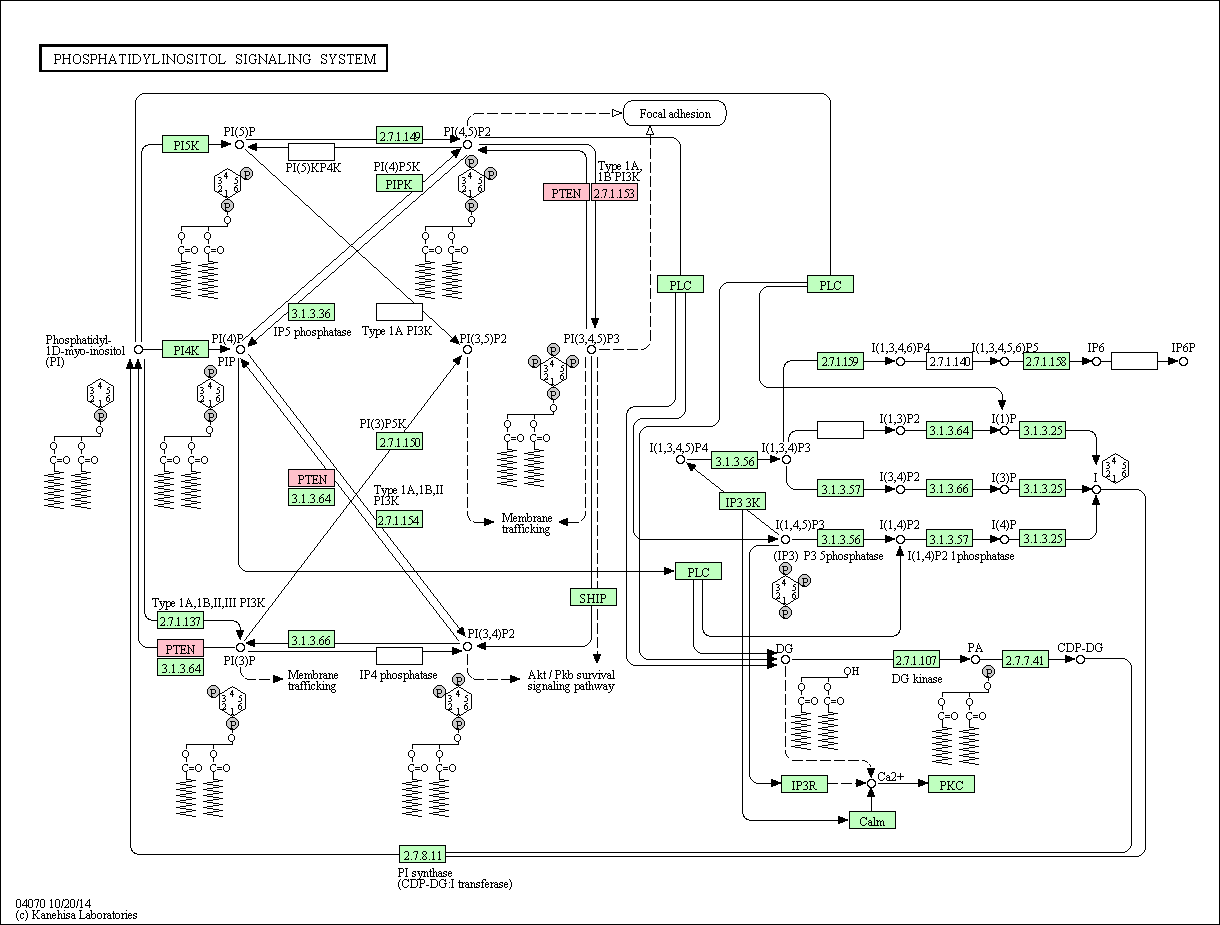The image size is (1220, 925).
Task: Click the 3.1.3.36 IP5 phosphatase box
Action: coord(311,313)
